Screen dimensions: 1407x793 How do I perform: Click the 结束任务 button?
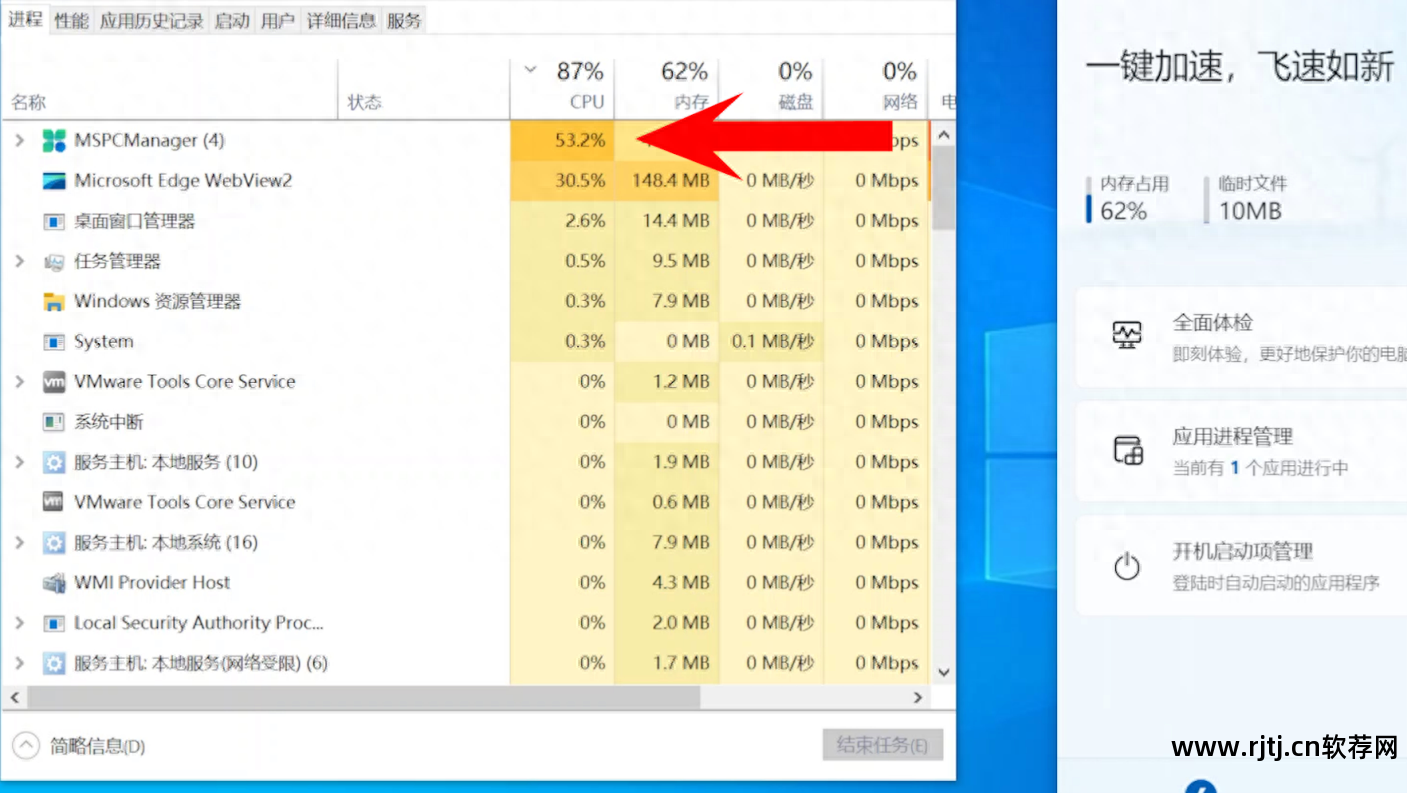point(882,745)
